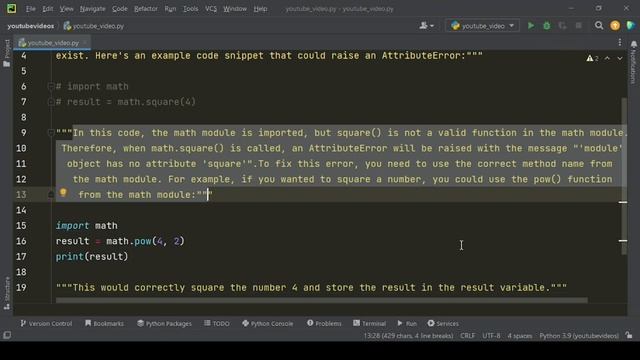The image size is (640, 360).
Task: Click the editor horizontal scrollbar
Action: pyautogui.click(x=322, y=300)
